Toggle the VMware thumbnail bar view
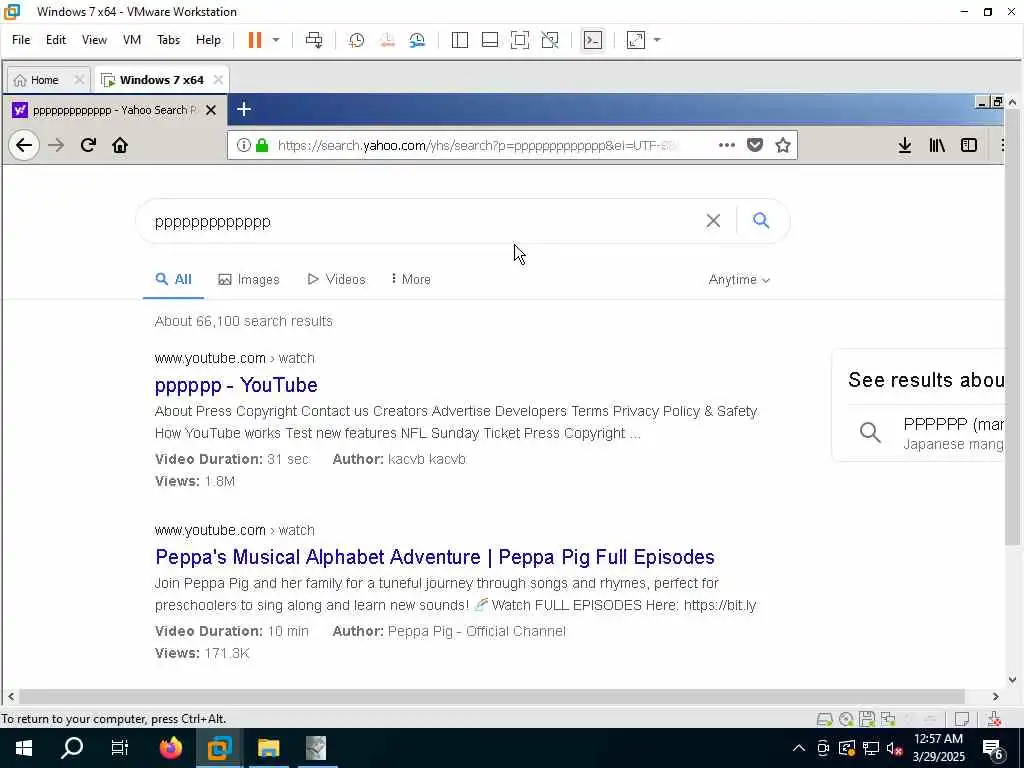 [490, 40]
